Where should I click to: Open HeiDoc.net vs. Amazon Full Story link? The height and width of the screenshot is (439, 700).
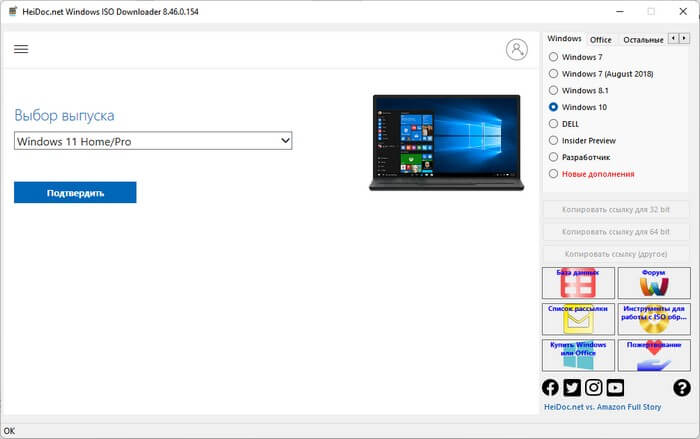pos(602,407)
